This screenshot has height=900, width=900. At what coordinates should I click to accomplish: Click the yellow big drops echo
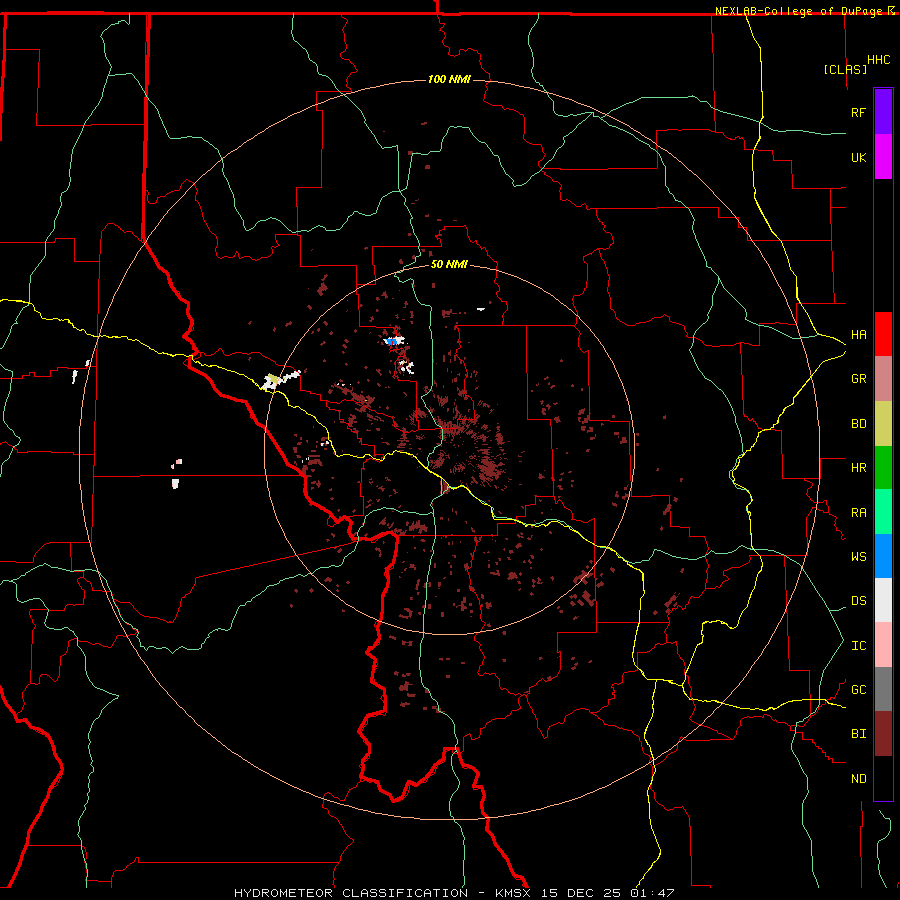(x=274, y=379)
